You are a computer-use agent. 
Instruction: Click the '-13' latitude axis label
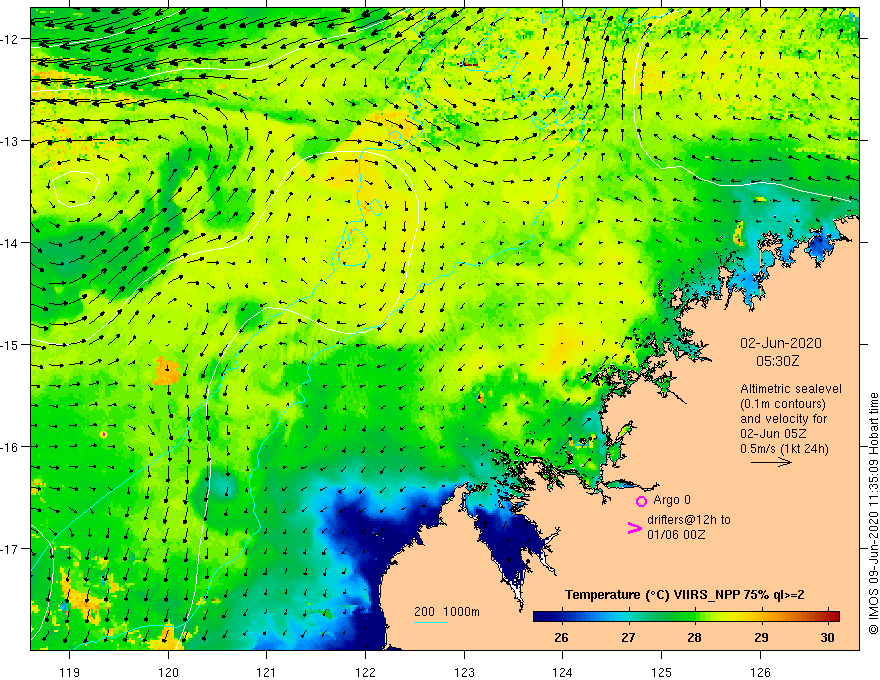click(10, 141)
